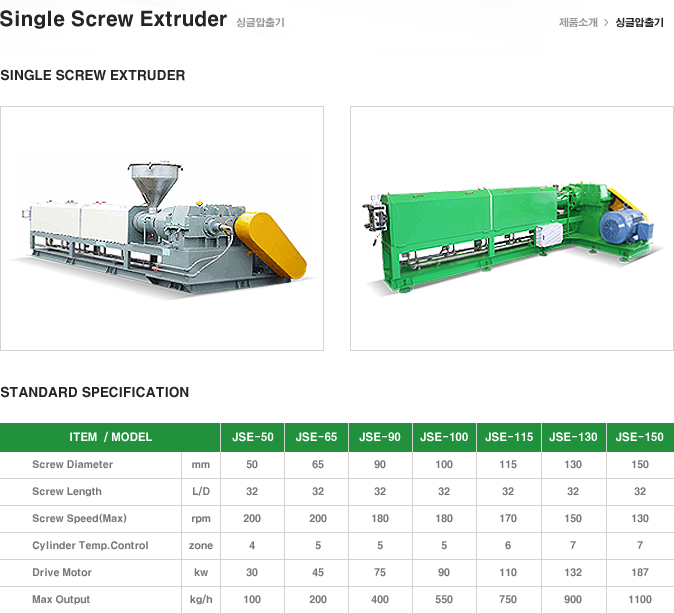Select the JSE-100 column header
674x614 pixels.
coord(444,437)
